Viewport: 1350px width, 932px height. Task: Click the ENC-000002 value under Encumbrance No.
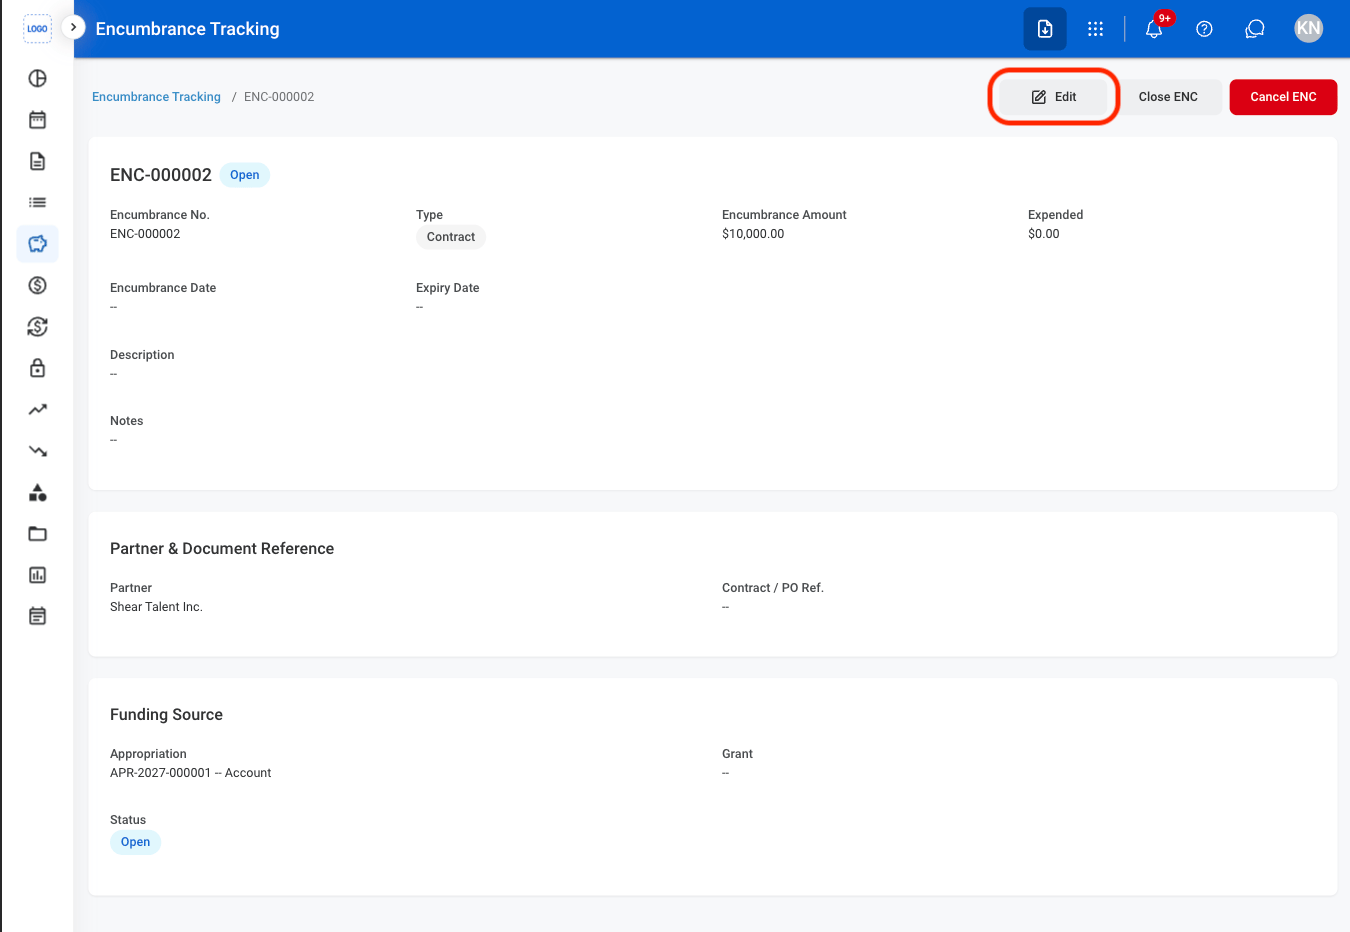pos(145,234)
